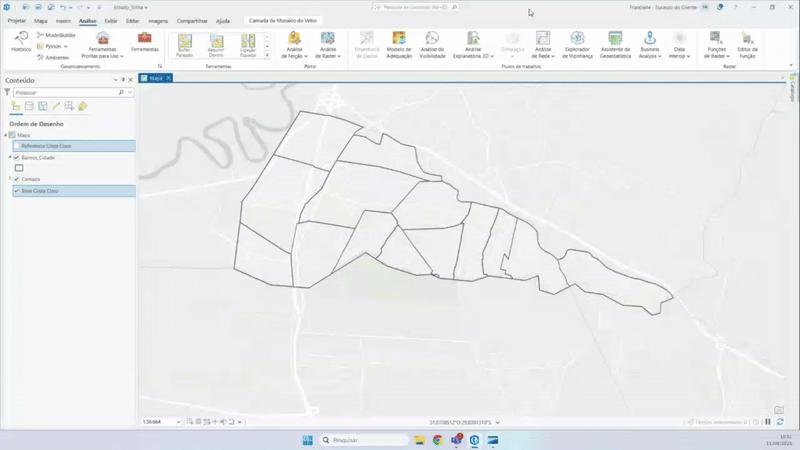Click the Bairros_Cidade symbol swatch
This screenshot has width=800, height=450.
[20, 168]
